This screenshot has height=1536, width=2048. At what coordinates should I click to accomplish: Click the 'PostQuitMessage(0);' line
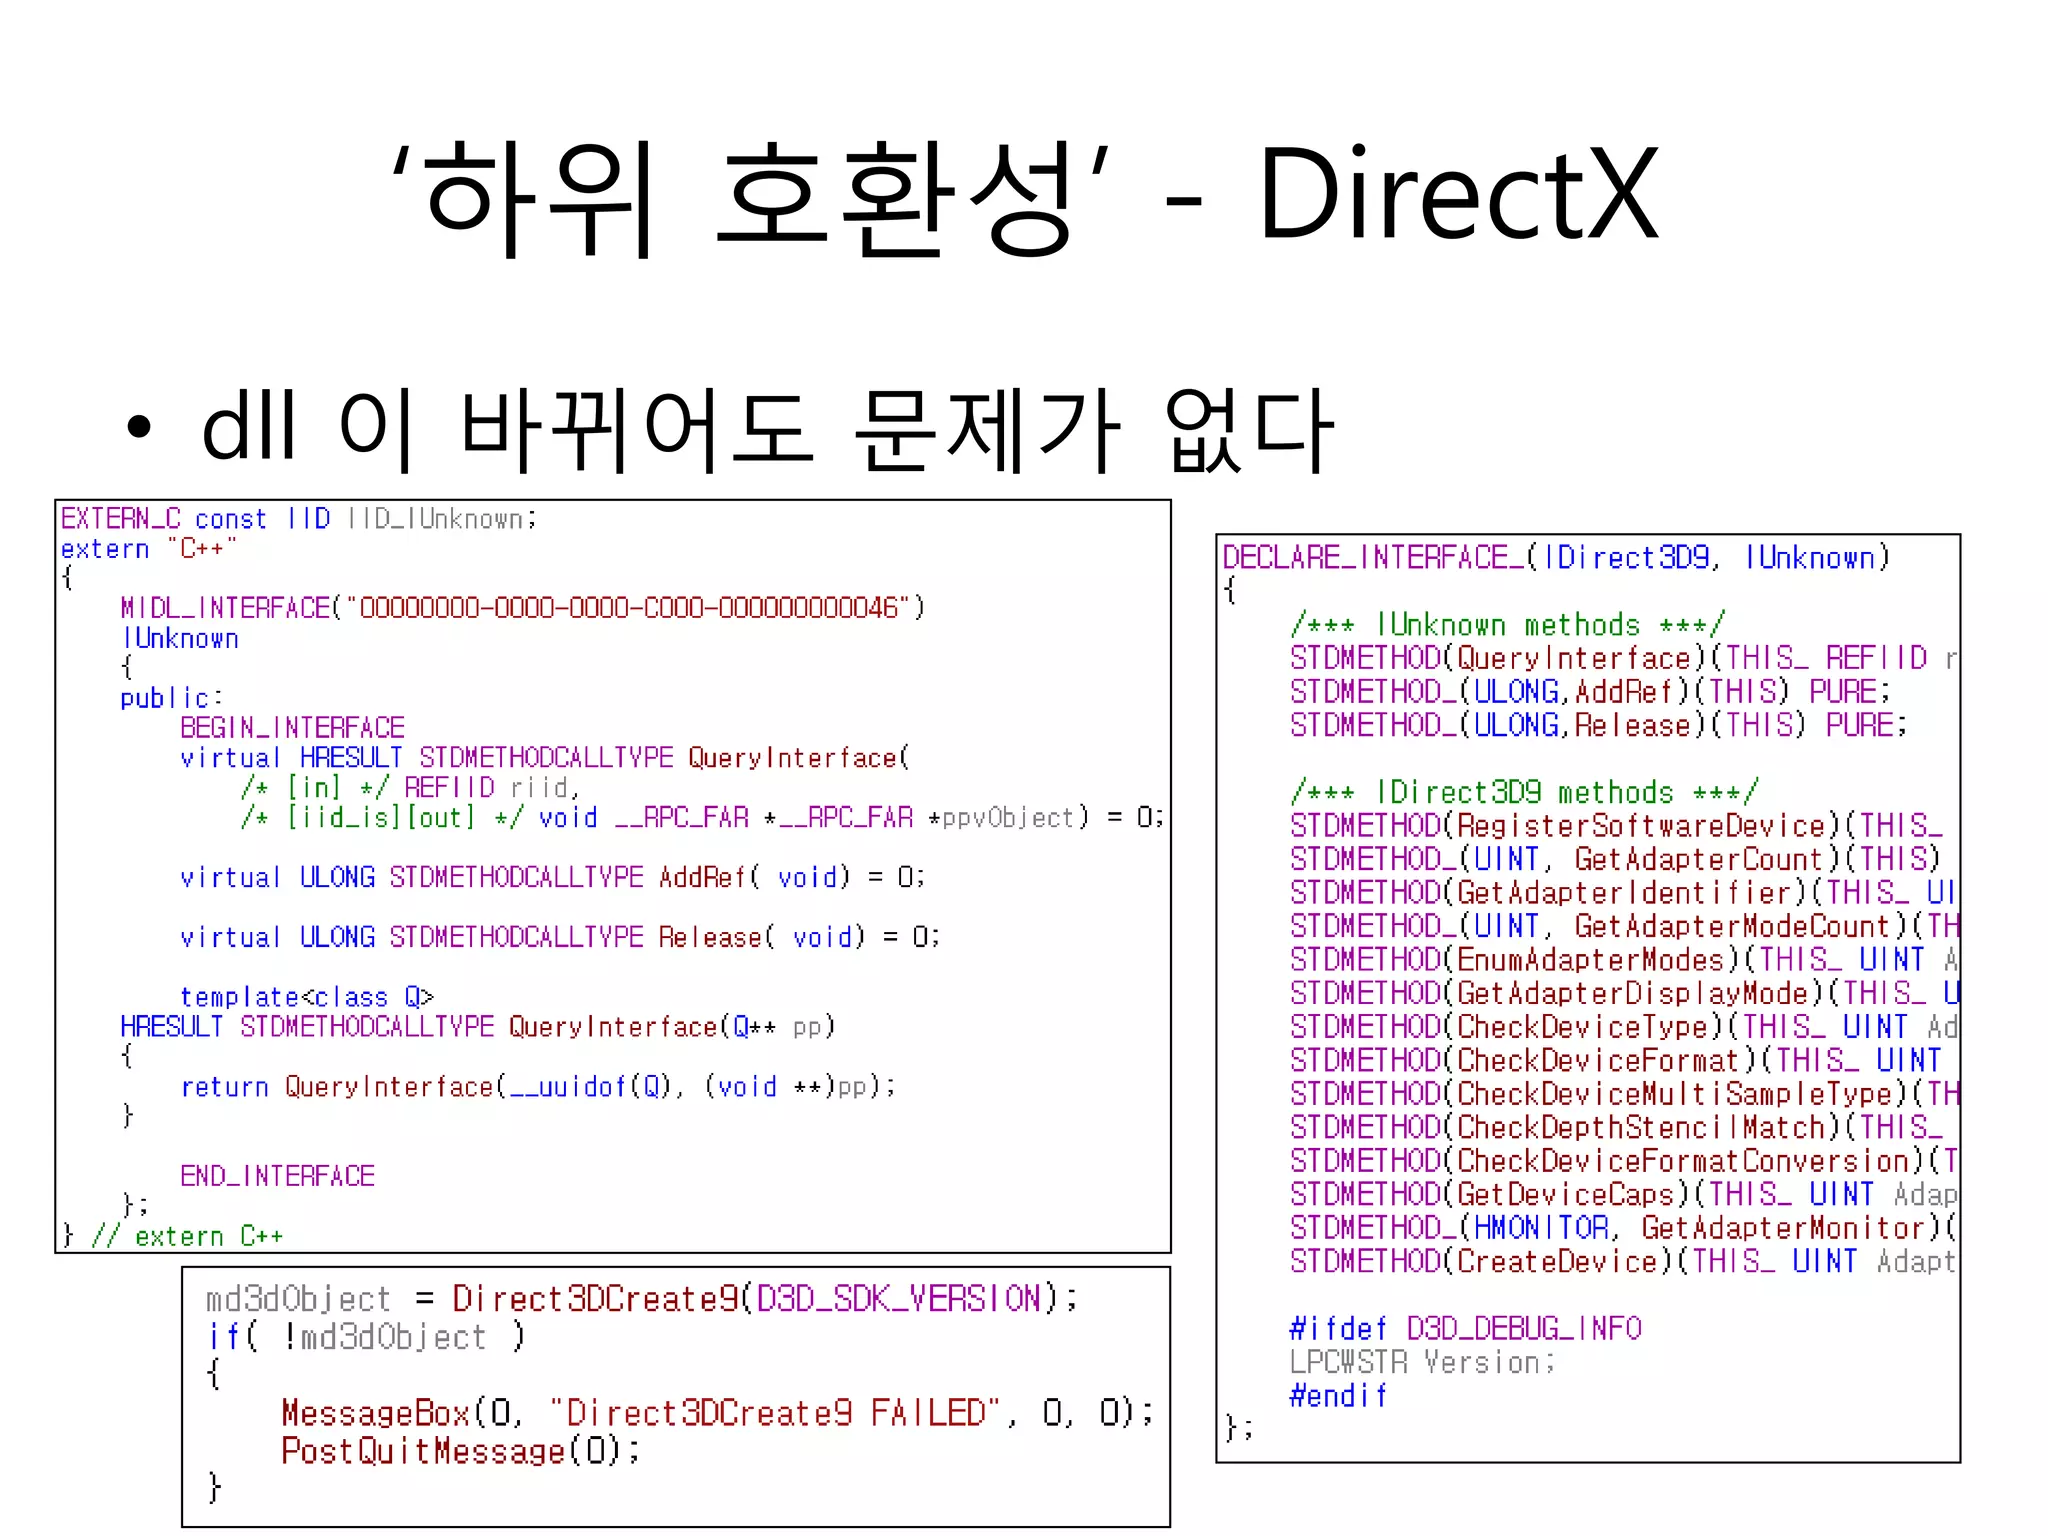(x=461, y=1451)
